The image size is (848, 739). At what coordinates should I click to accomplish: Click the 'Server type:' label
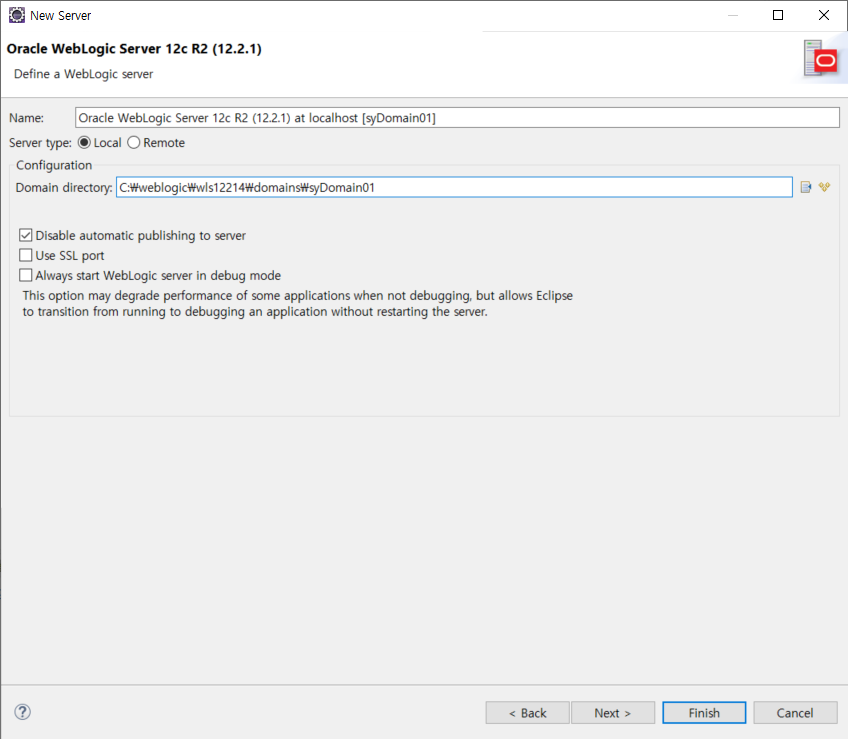[40, 143]
